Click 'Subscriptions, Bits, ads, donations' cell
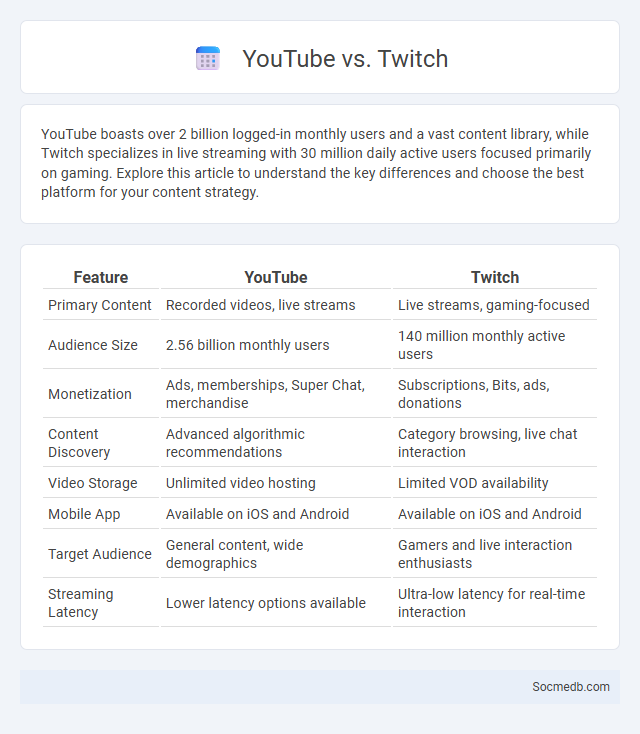This screenshot has width=640, height=734. coord(474,394)
